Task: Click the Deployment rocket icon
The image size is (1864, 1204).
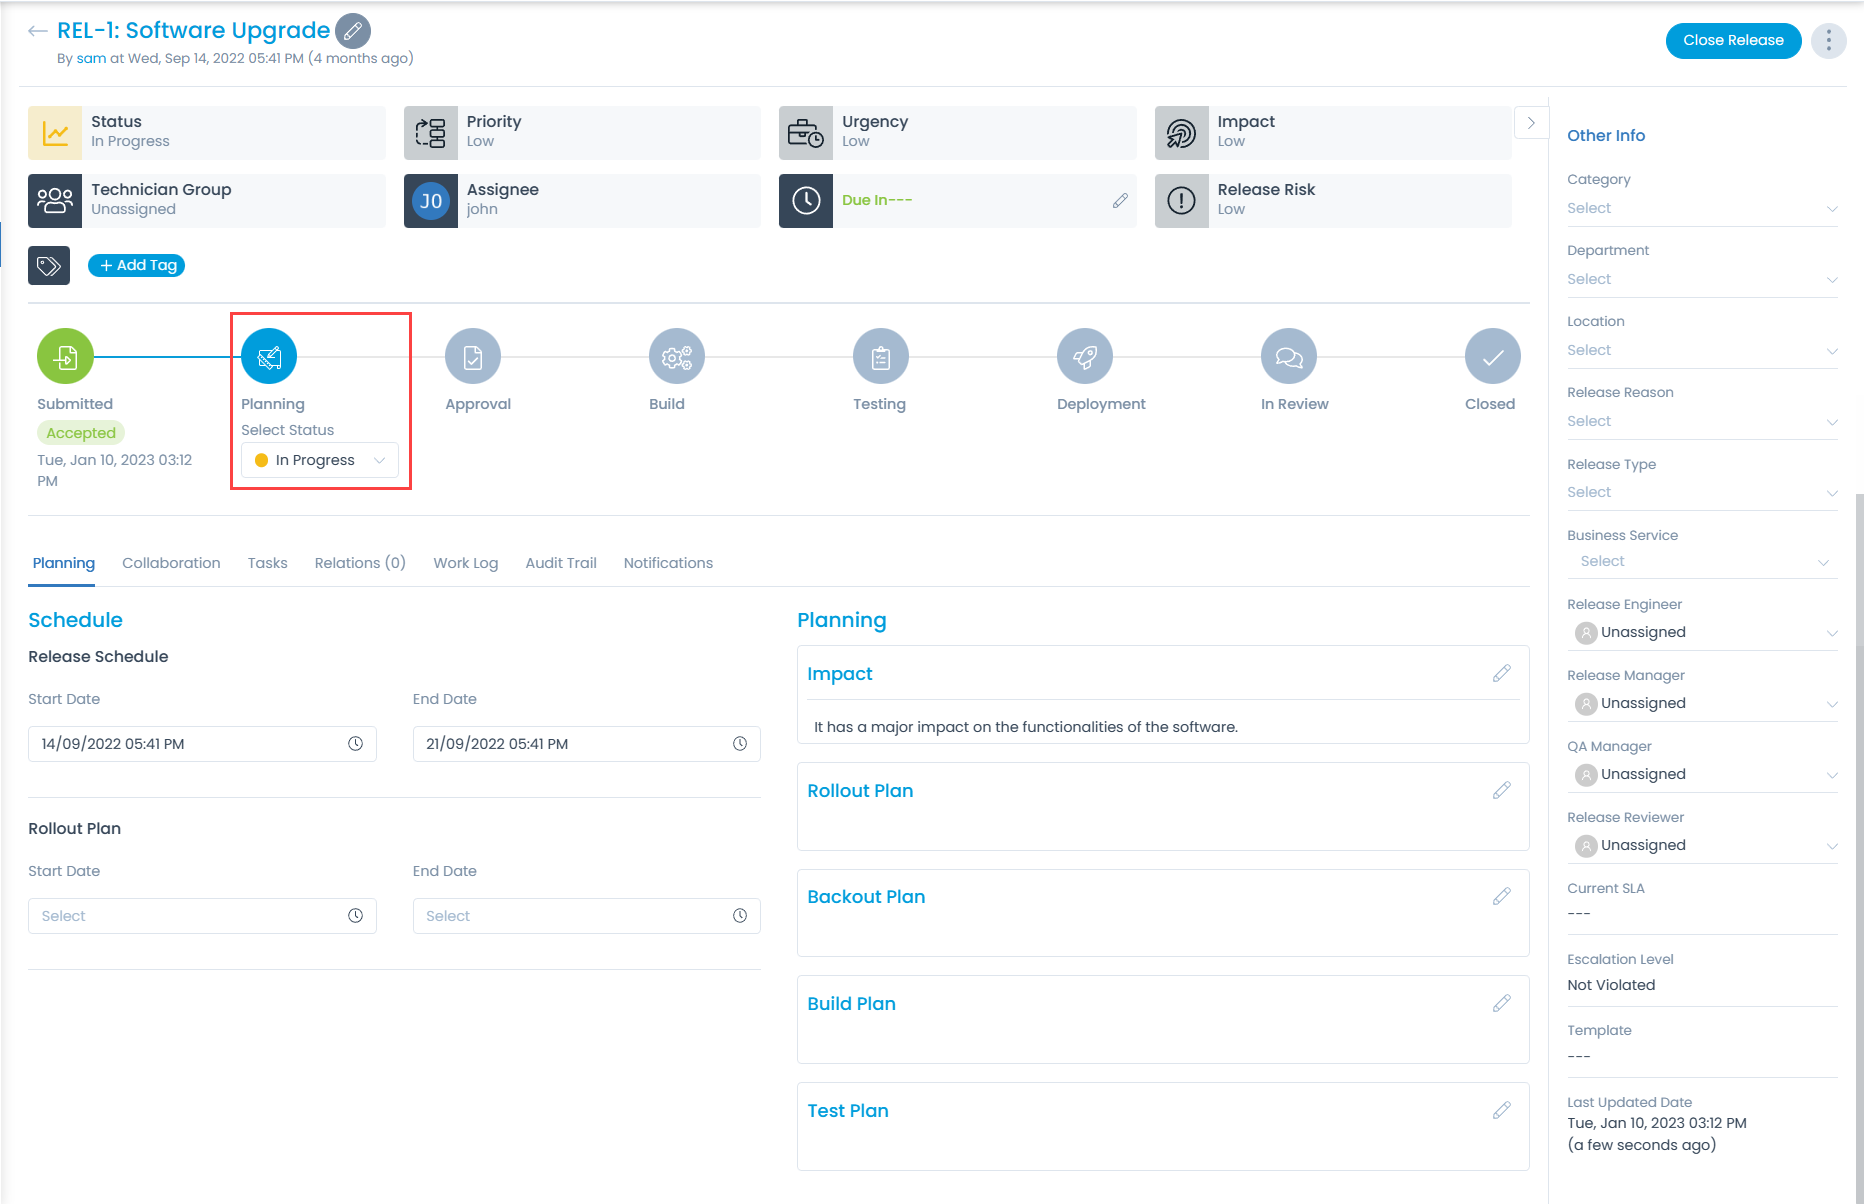Action: (1085, 356)
